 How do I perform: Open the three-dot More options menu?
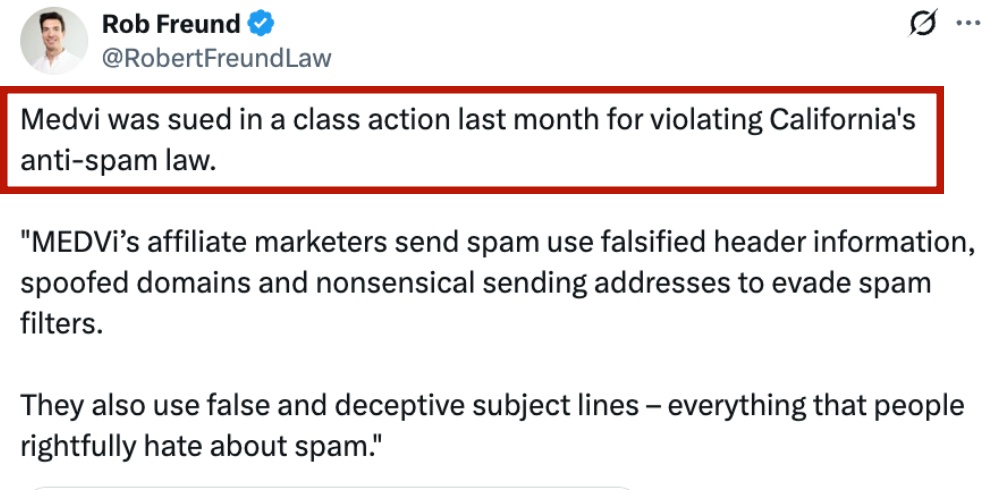[968, 24]
